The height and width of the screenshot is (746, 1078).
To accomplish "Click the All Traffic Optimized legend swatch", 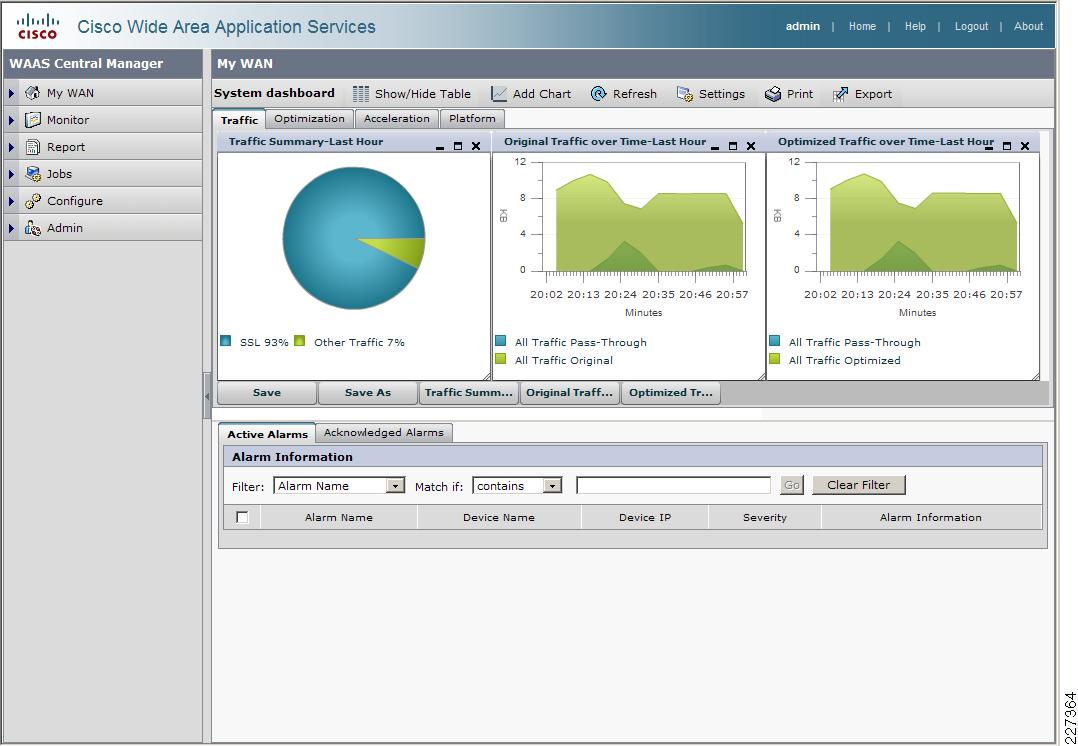I will click(775, 359).
